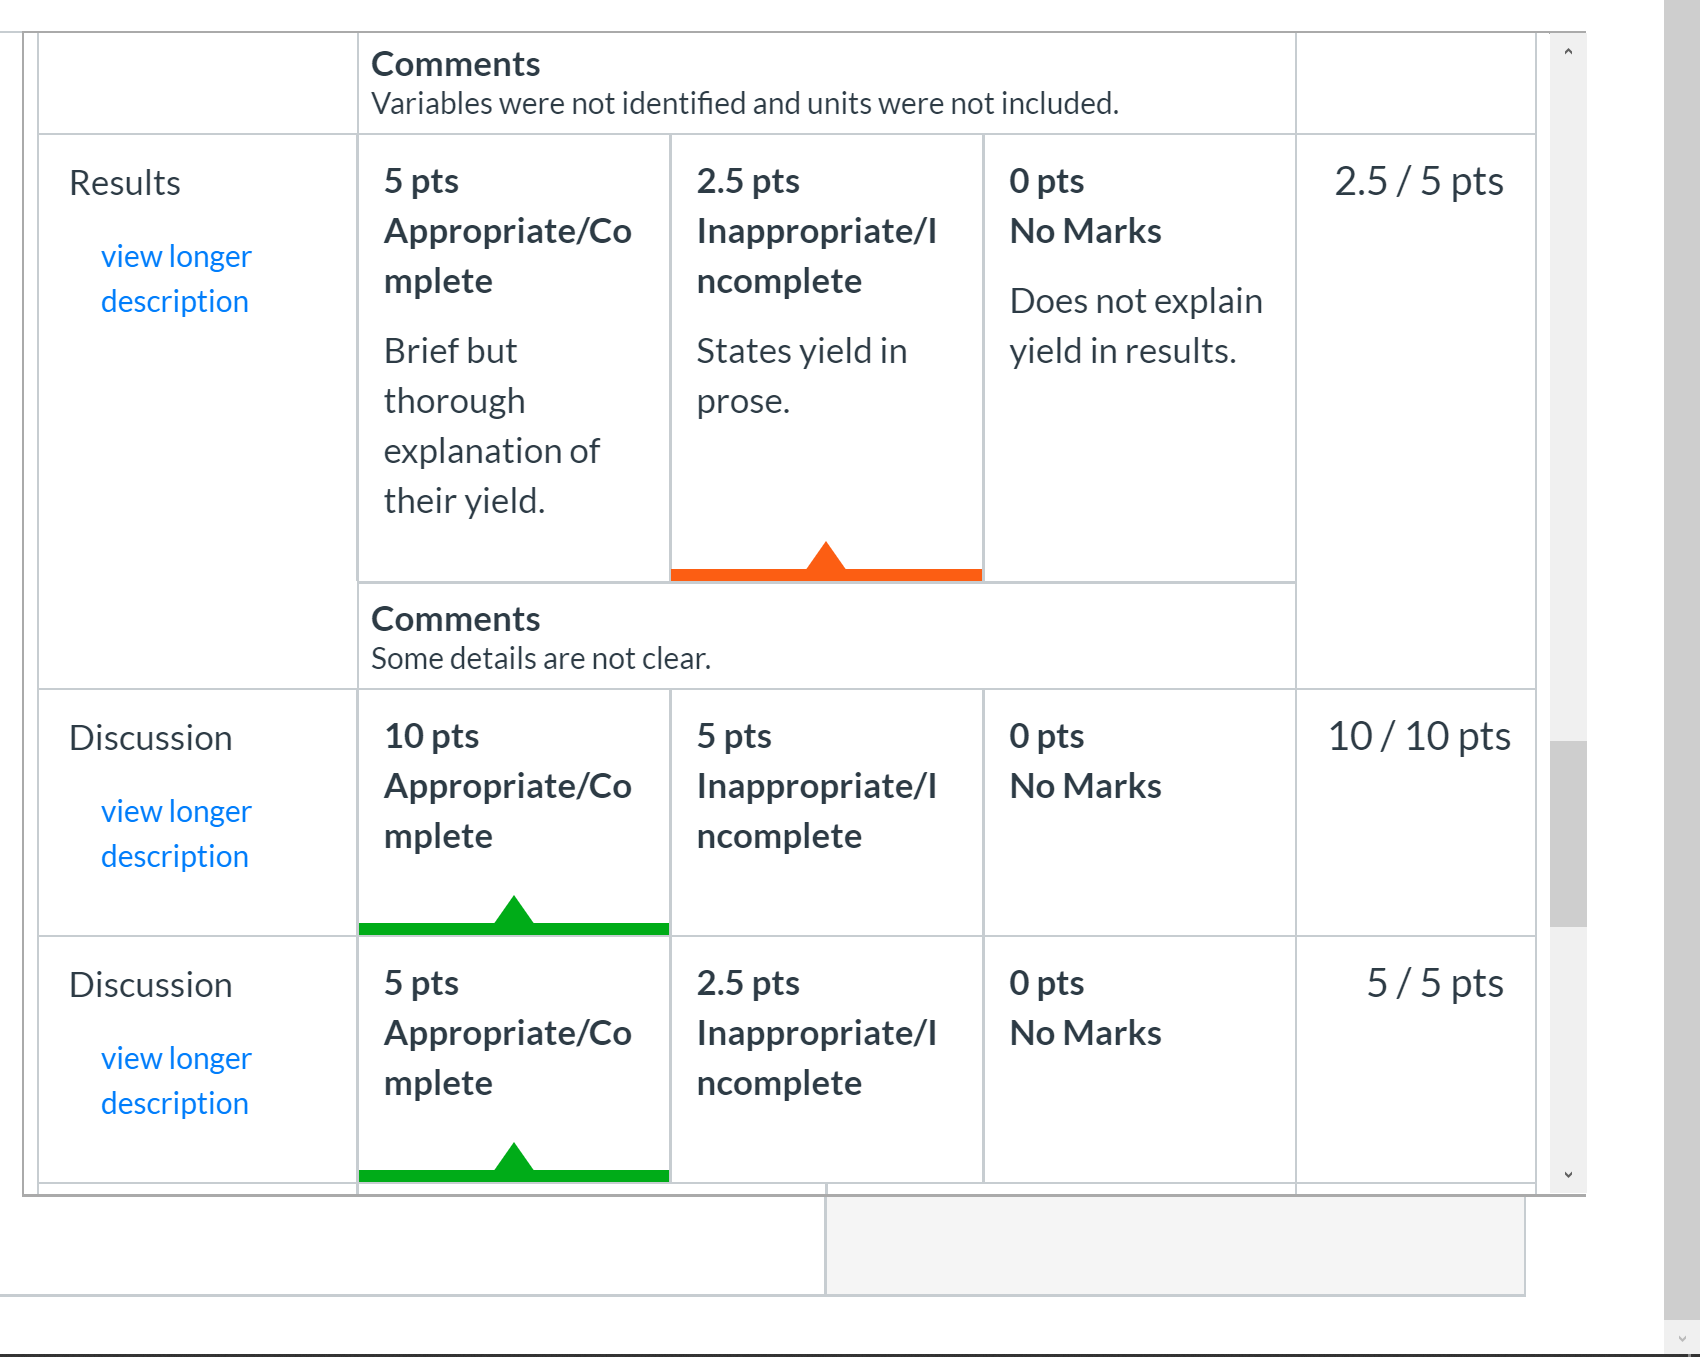
Task: Select Results 2.5 pts Inappropriate/Incomplete rating
Action: 827,358
